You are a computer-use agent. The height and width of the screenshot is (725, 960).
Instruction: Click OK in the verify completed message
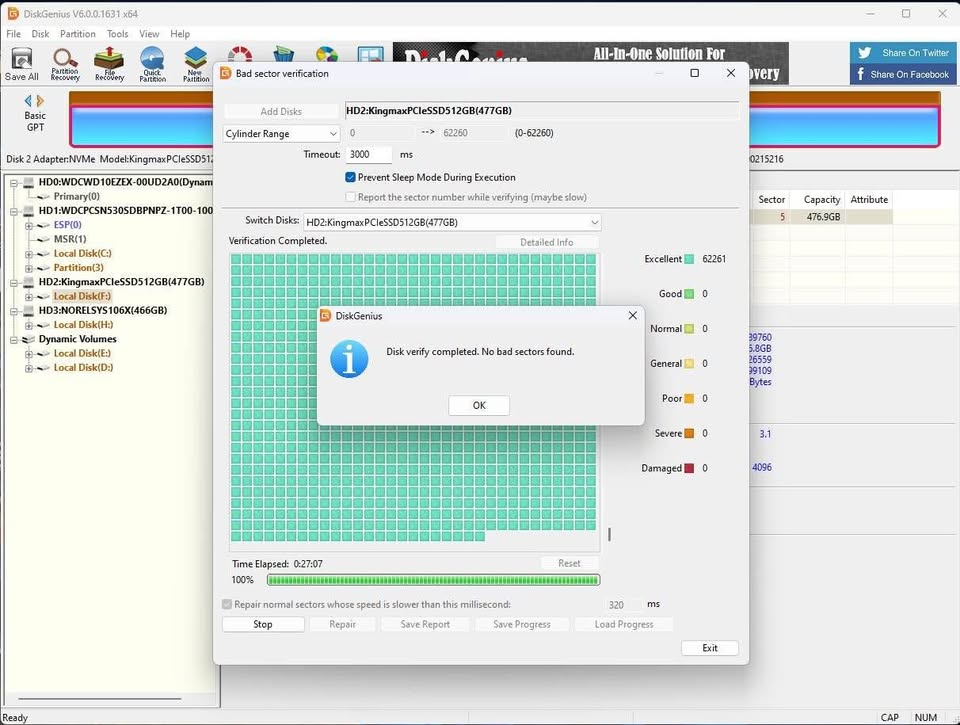[x=479, y=405]
